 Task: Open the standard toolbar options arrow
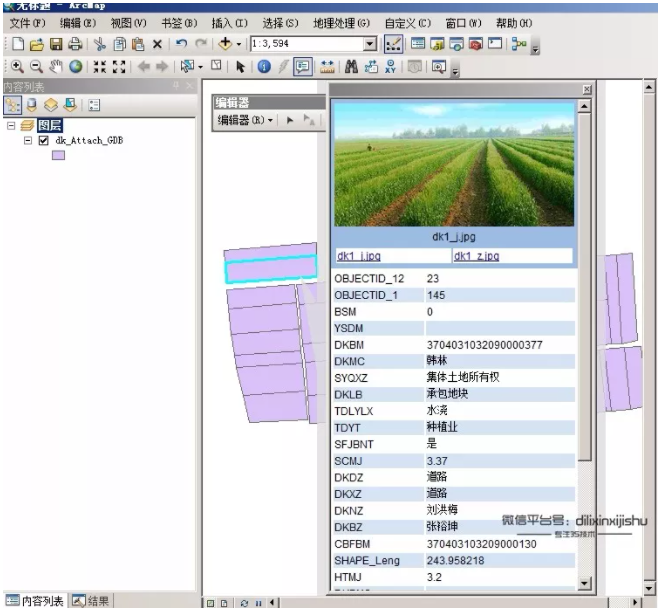535,50
